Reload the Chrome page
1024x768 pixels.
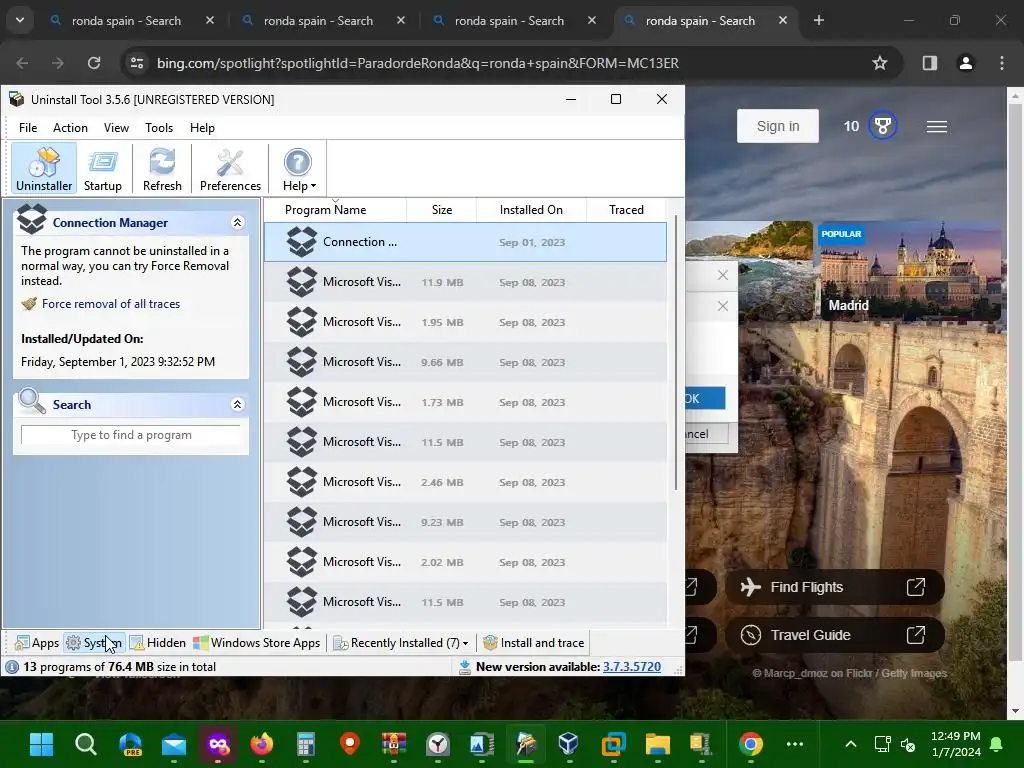94,63
